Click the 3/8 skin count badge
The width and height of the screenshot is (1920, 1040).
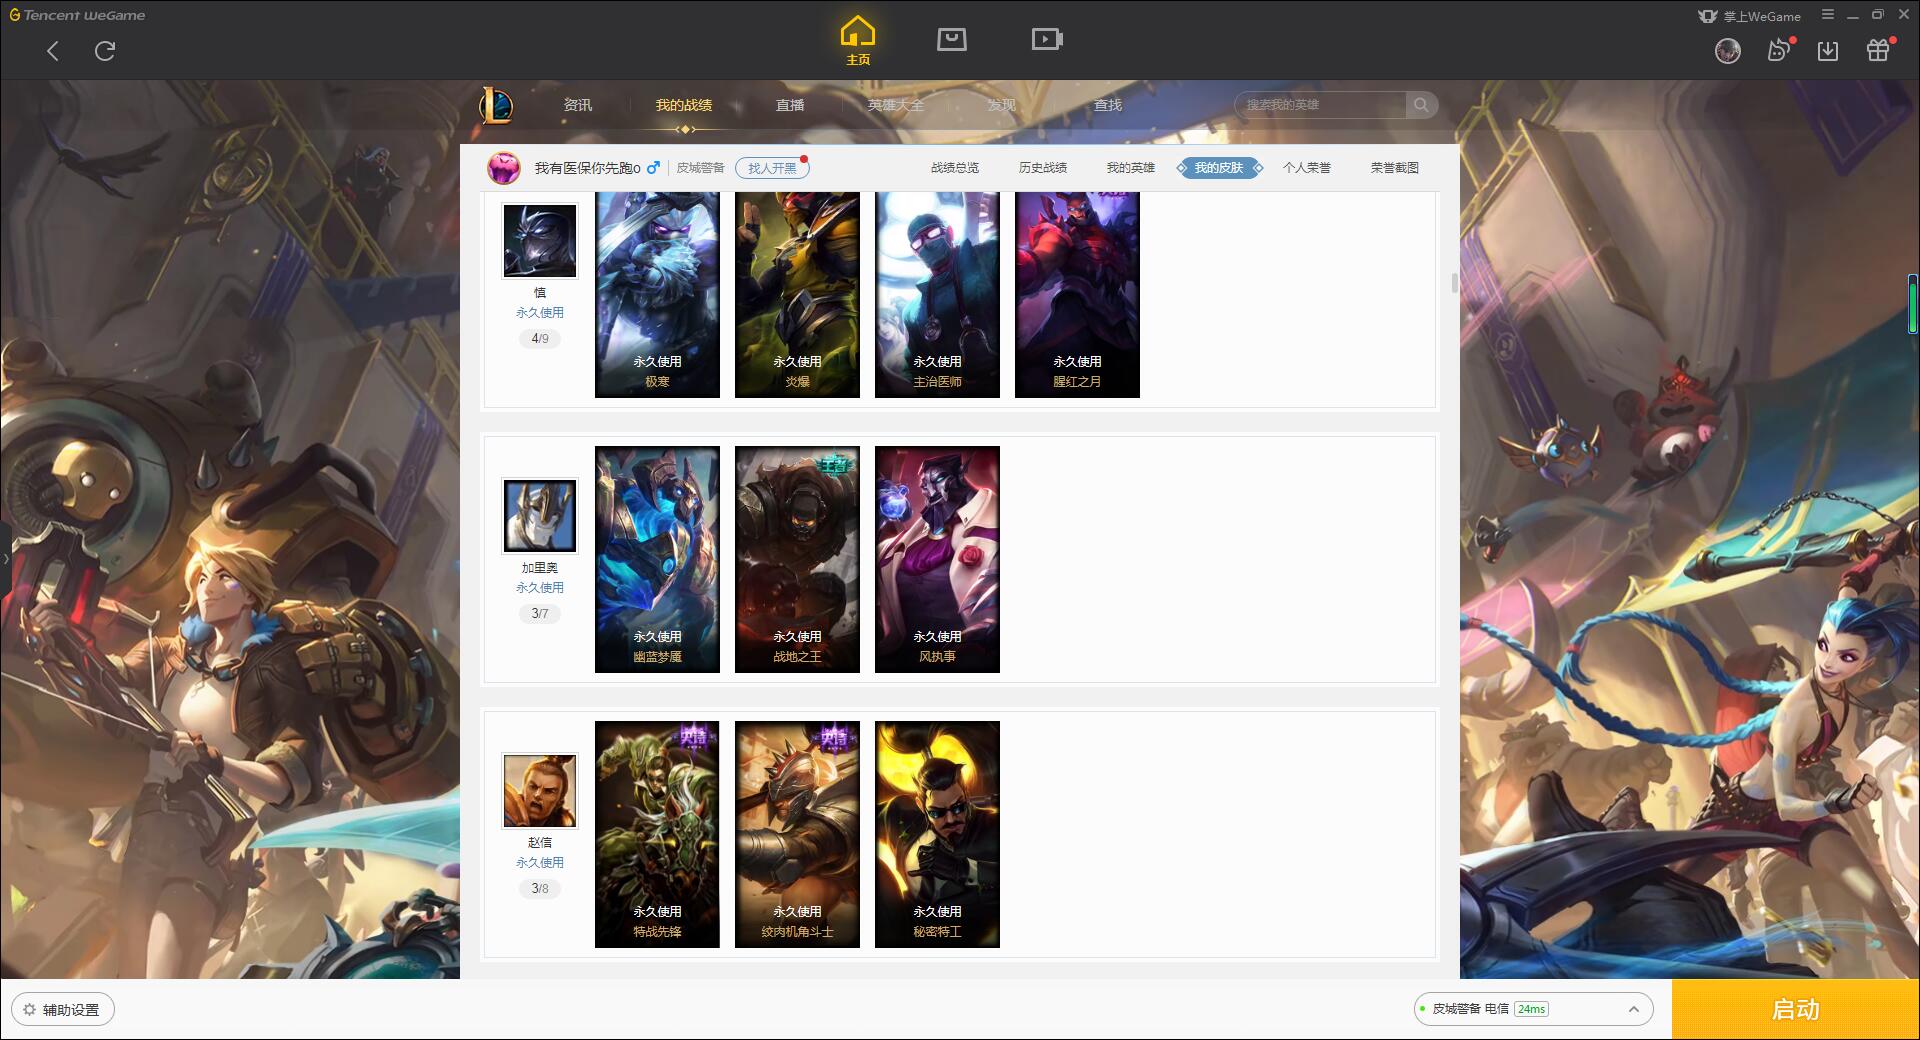click(x=540, y=889)
